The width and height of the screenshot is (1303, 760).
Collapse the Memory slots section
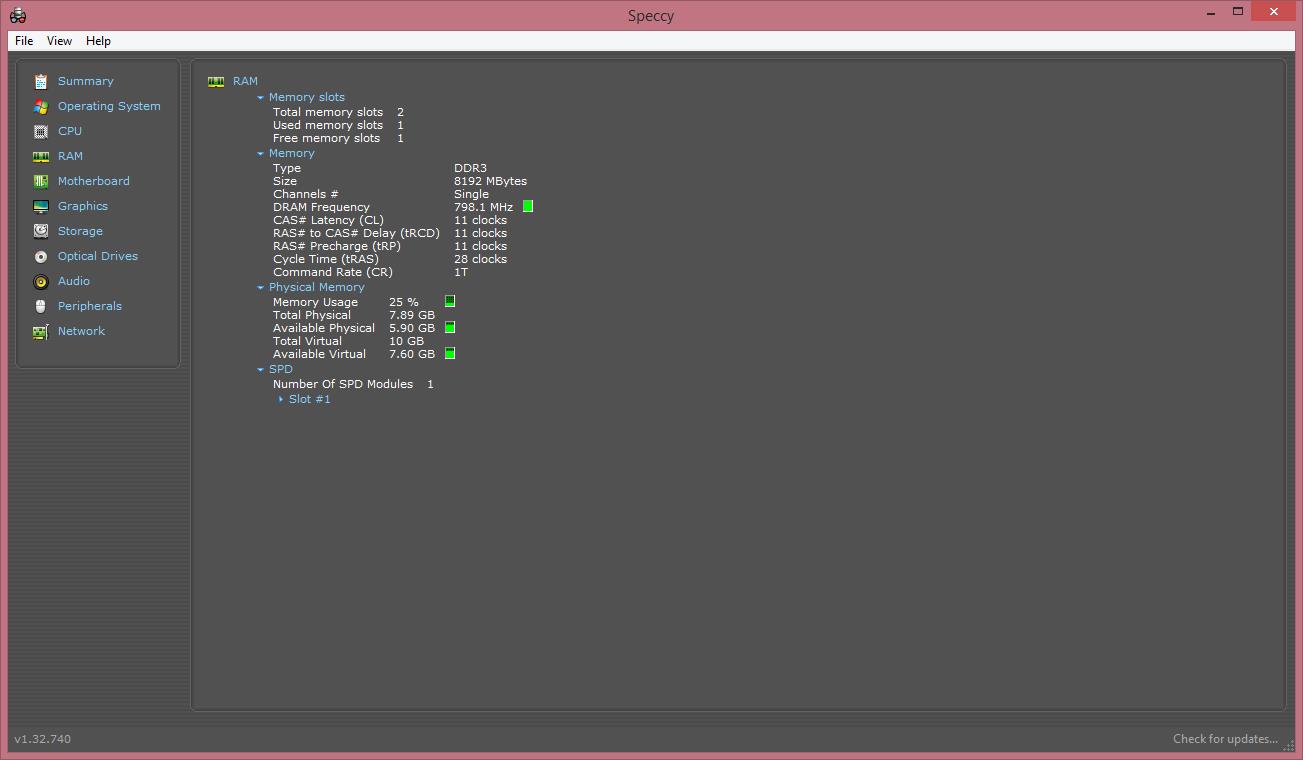coord(260,98)
